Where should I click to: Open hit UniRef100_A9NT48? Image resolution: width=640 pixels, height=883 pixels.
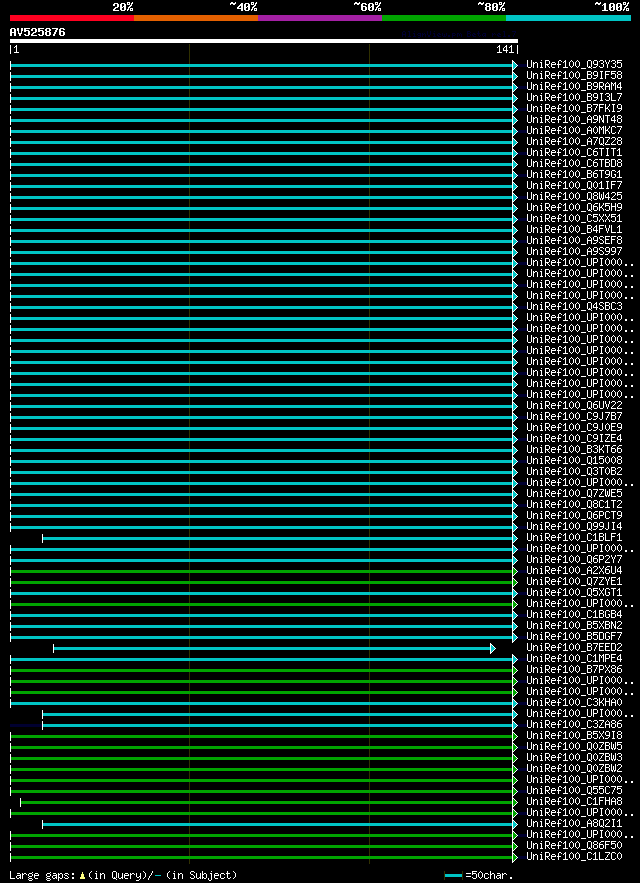pos(574,119)
